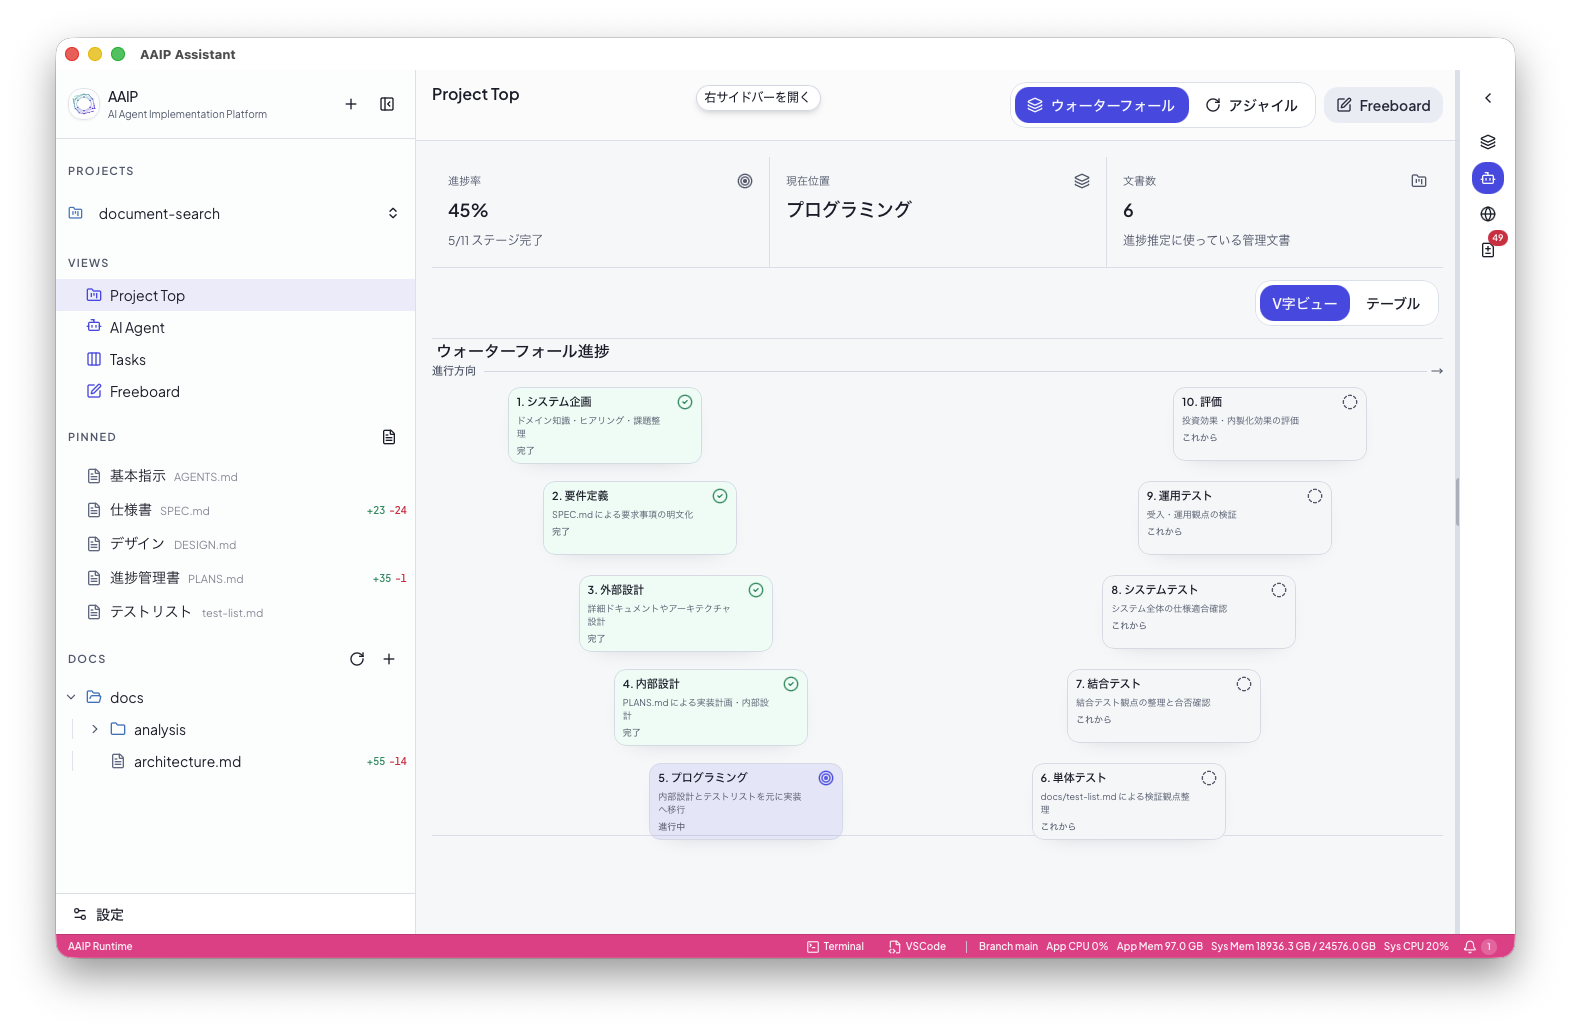The height and width of the screenshot is (1032, 1571).
Task: Click the in-progress icon on プログラミング card
Action: click(x=826, y=778)
